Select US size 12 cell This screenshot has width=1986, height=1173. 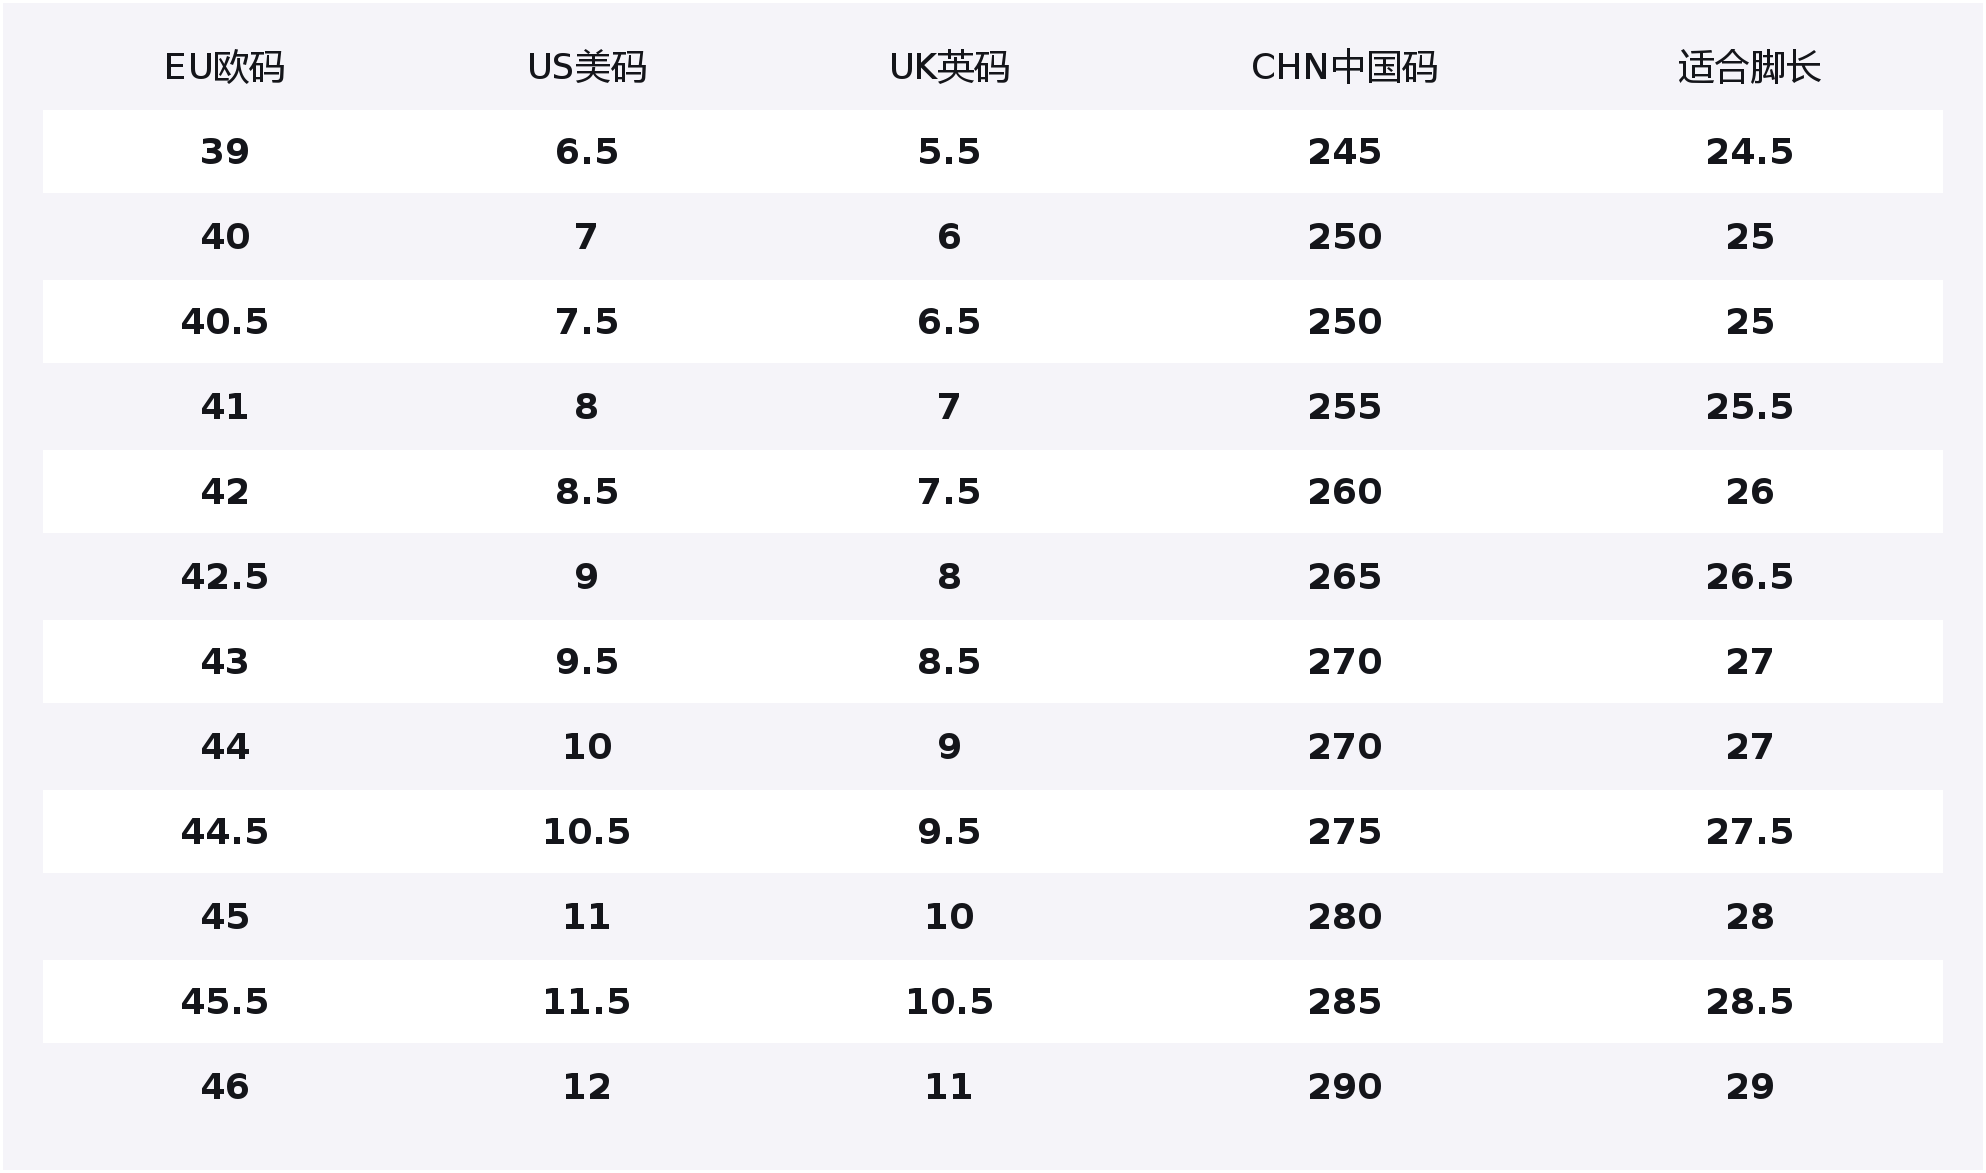pos(587,1087)
